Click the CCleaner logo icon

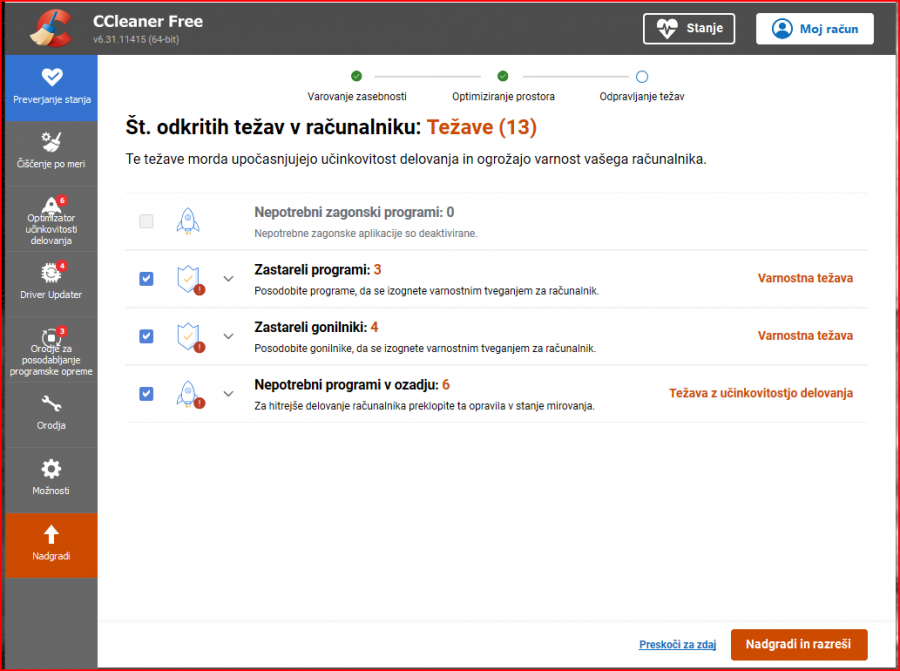click(50, 28)
